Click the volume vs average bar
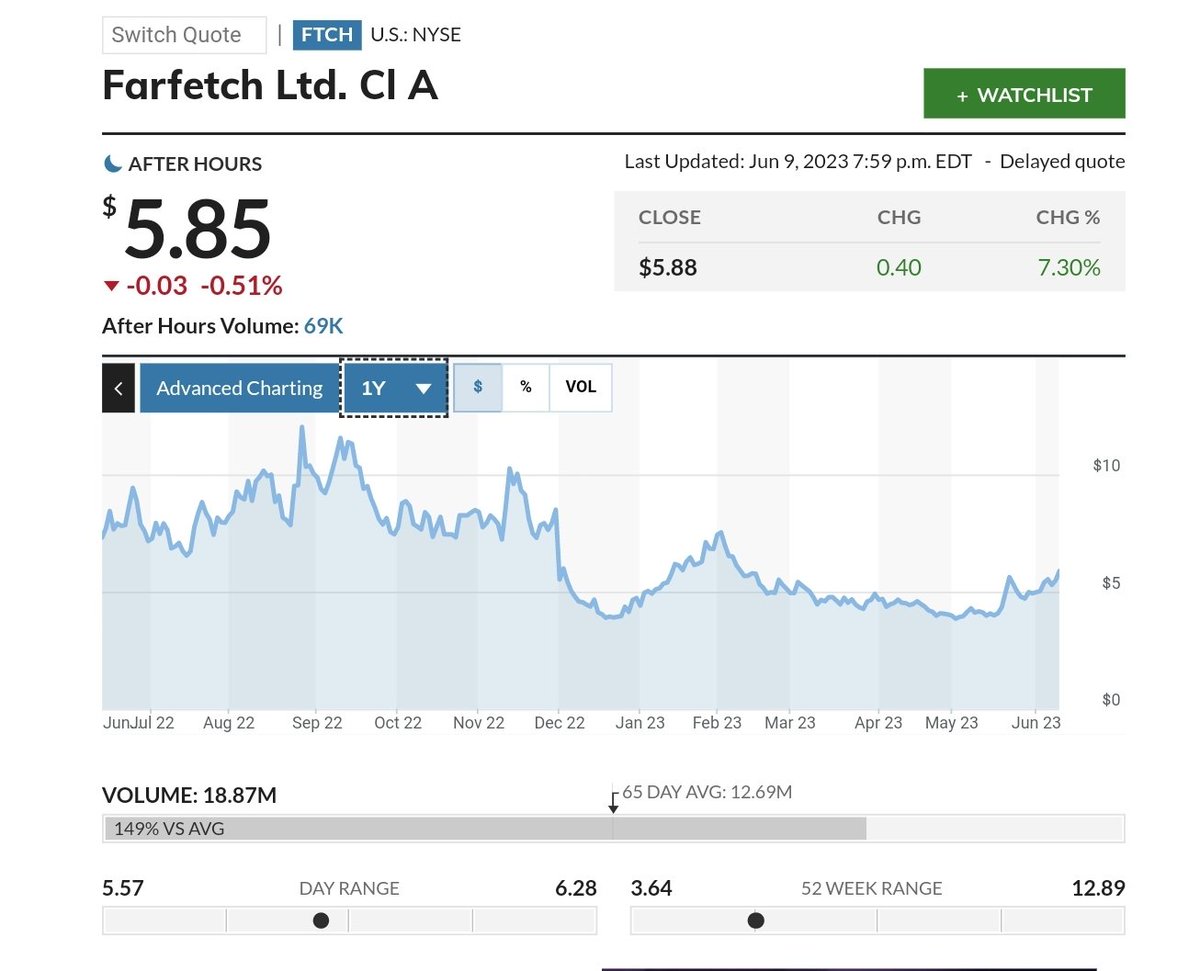The height and width of the screenshot is (971, 1200). point(613,828)
